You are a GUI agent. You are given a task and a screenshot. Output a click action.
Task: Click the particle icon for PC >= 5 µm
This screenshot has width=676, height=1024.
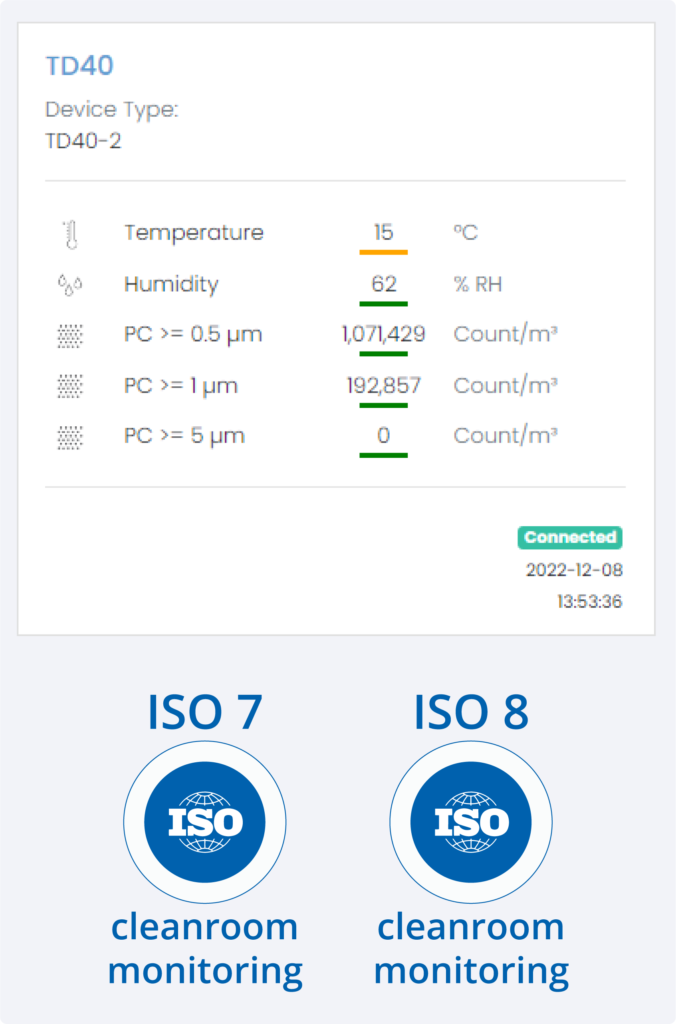click(x=70, y=436)
